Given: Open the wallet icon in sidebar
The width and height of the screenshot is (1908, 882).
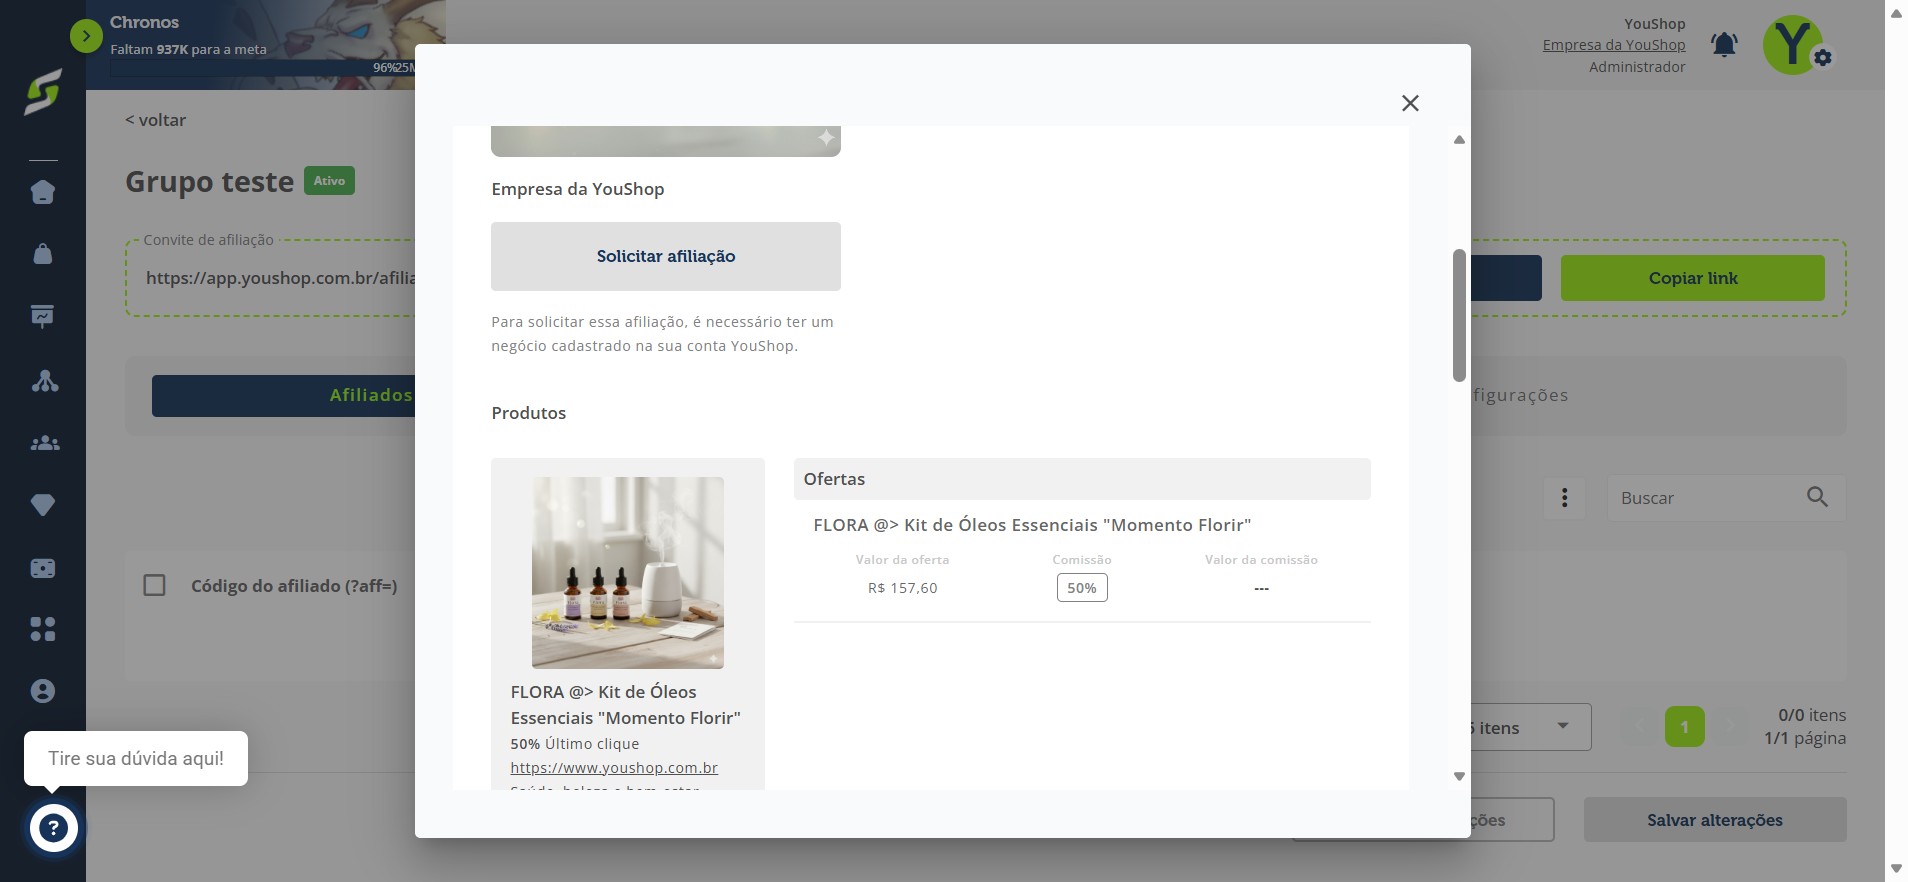Looking at the screenshot, I should coord(43,568).
